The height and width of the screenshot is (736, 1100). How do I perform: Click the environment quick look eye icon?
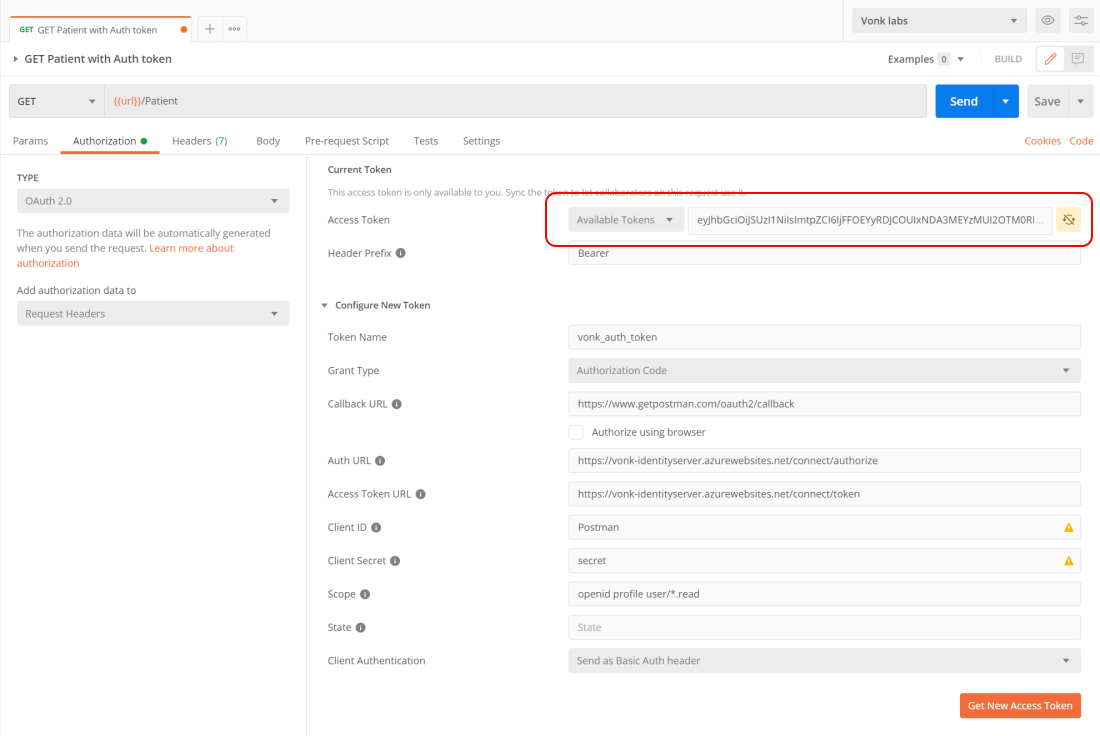click(x=1047, y=20)
